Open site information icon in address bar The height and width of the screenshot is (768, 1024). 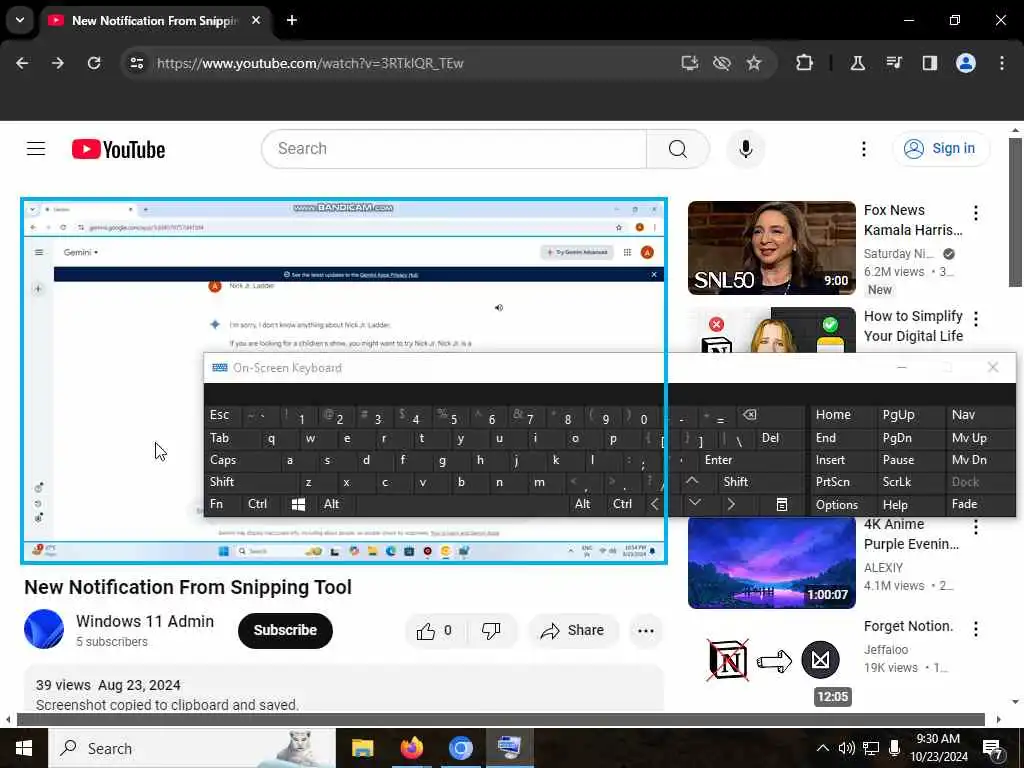pyautogui.click(x=136, y=63)
